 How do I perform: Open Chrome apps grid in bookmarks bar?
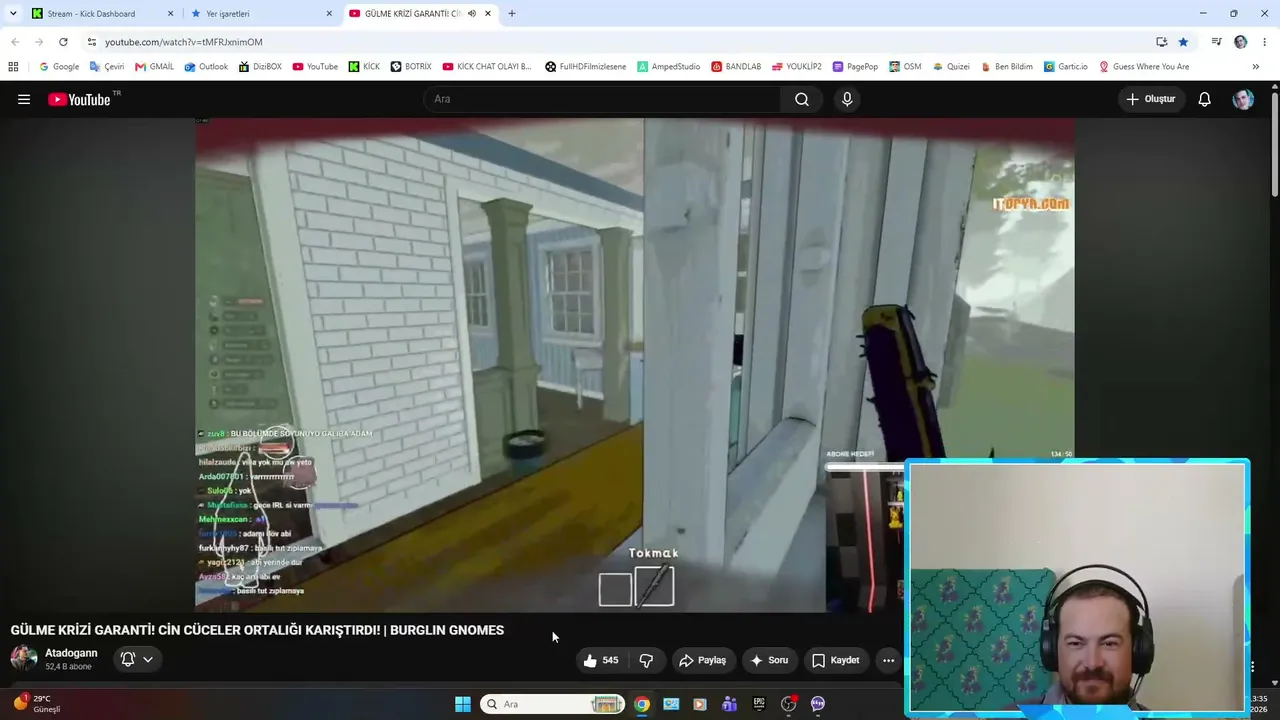(13, 67)
